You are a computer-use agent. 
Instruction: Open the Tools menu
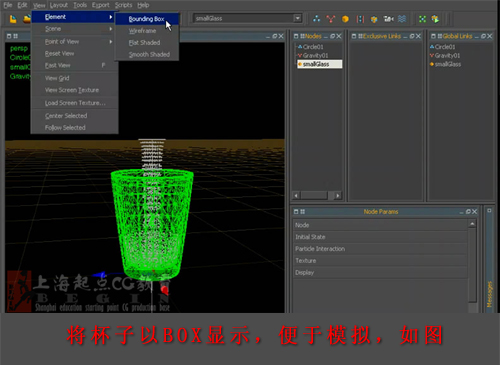pyautogui.click(x=80, y=5)
